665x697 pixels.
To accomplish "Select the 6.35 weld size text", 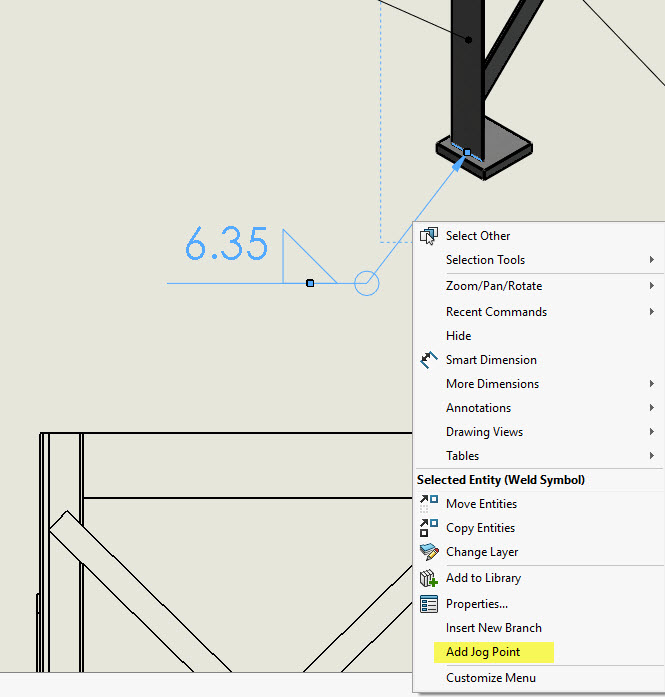I will pyautogui.click(x=227, y=243).
